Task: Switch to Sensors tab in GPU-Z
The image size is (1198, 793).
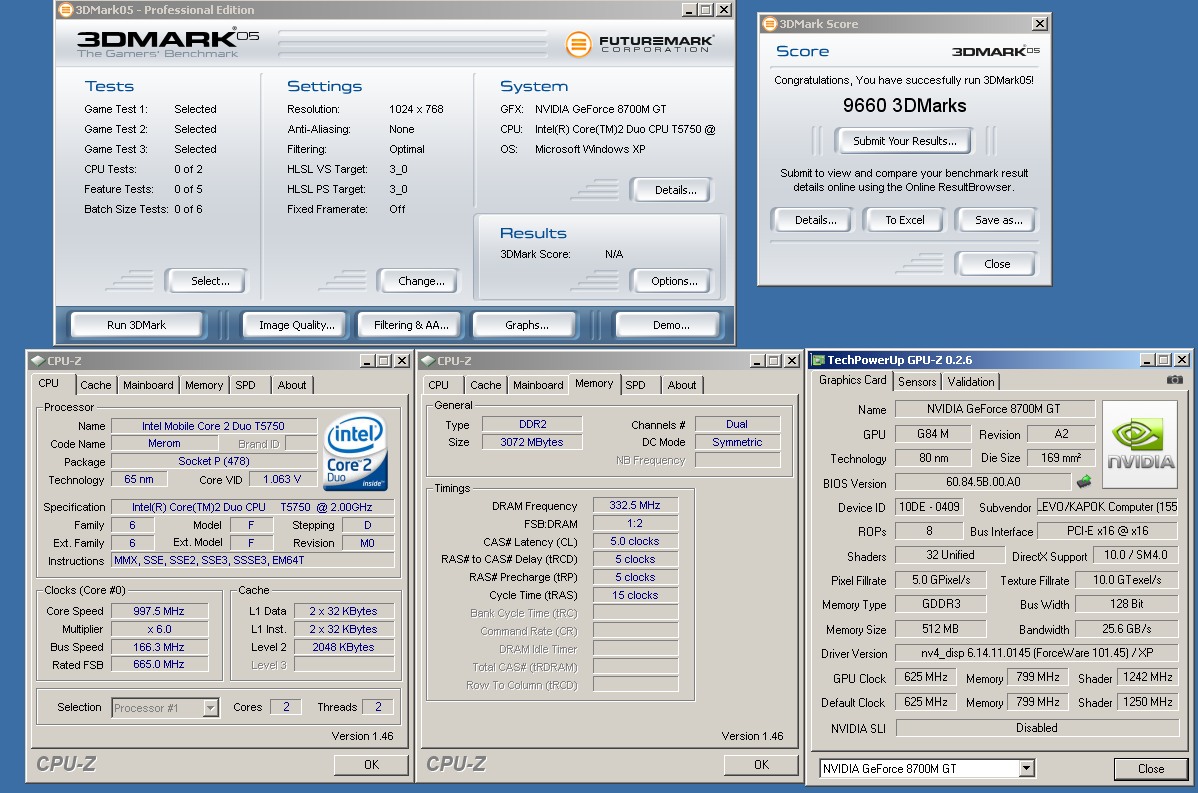Action: click(917, 382)
